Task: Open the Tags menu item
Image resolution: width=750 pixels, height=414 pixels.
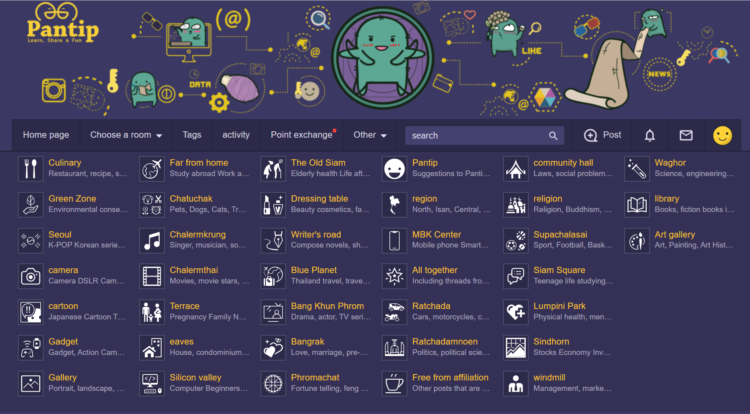Action: tap(192, 135)
